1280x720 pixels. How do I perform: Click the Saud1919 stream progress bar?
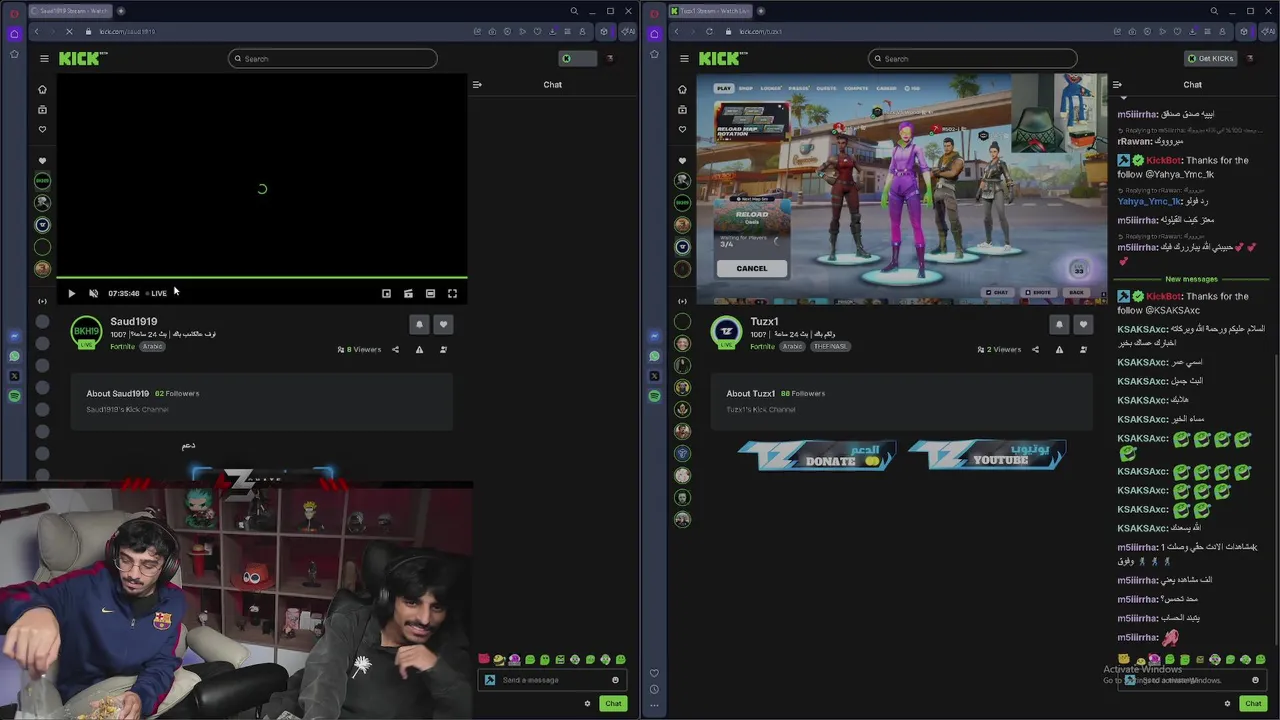pyautogui.click(x=262, y=277)
